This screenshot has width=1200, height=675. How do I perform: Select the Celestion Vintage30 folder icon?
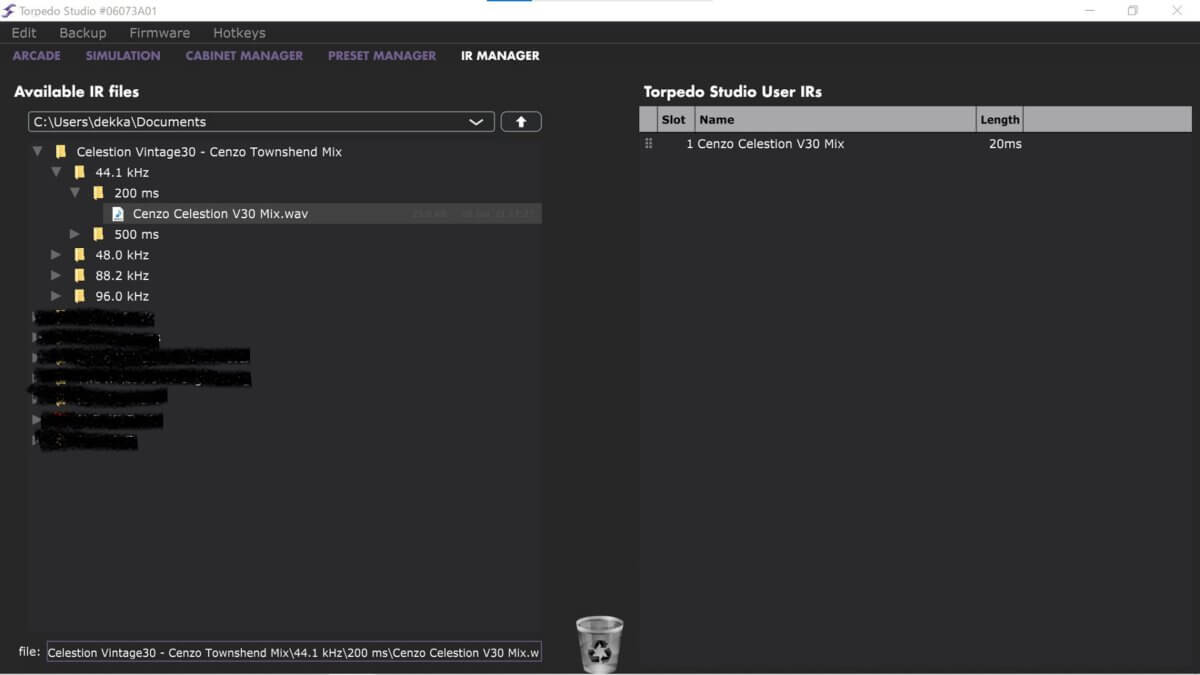pyautogui.click(x=61, y=152)
